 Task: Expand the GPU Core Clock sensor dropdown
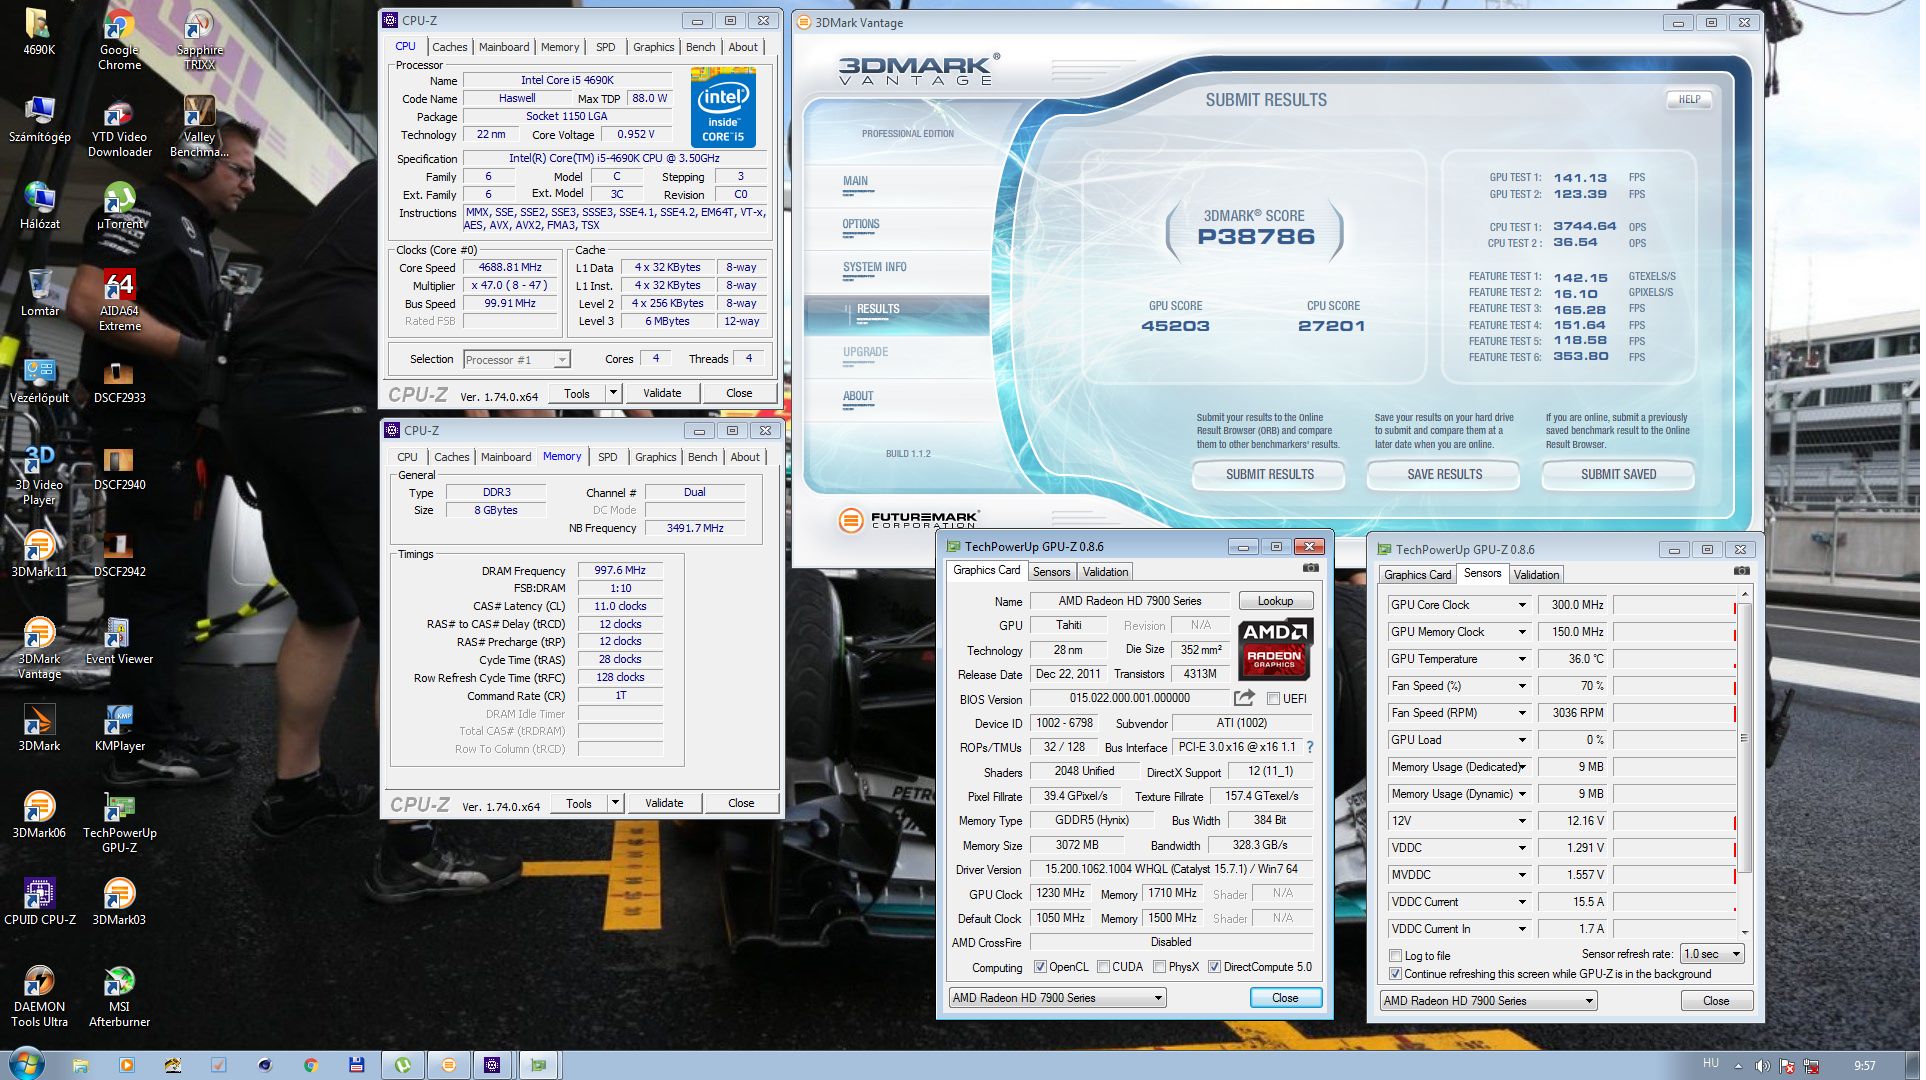[1522, 605]
